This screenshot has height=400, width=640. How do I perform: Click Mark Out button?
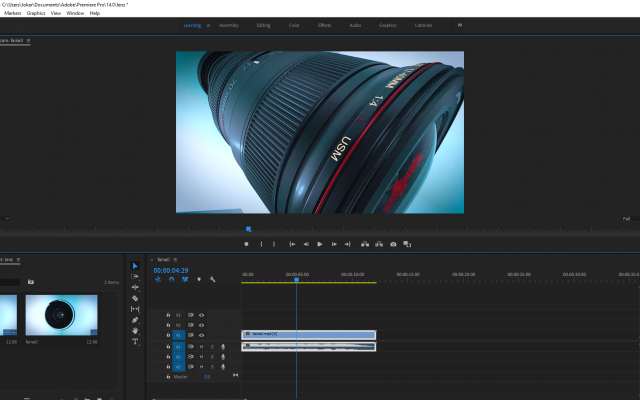click(274, 244)
